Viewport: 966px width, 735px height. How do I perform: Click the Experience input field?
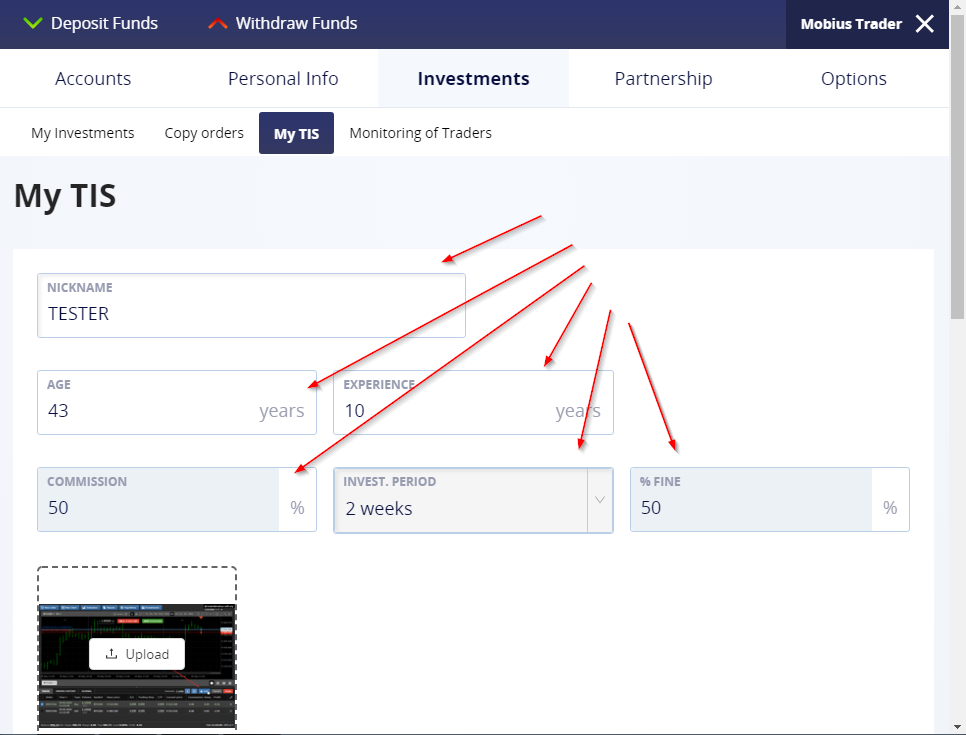click(x=473, y=402)
